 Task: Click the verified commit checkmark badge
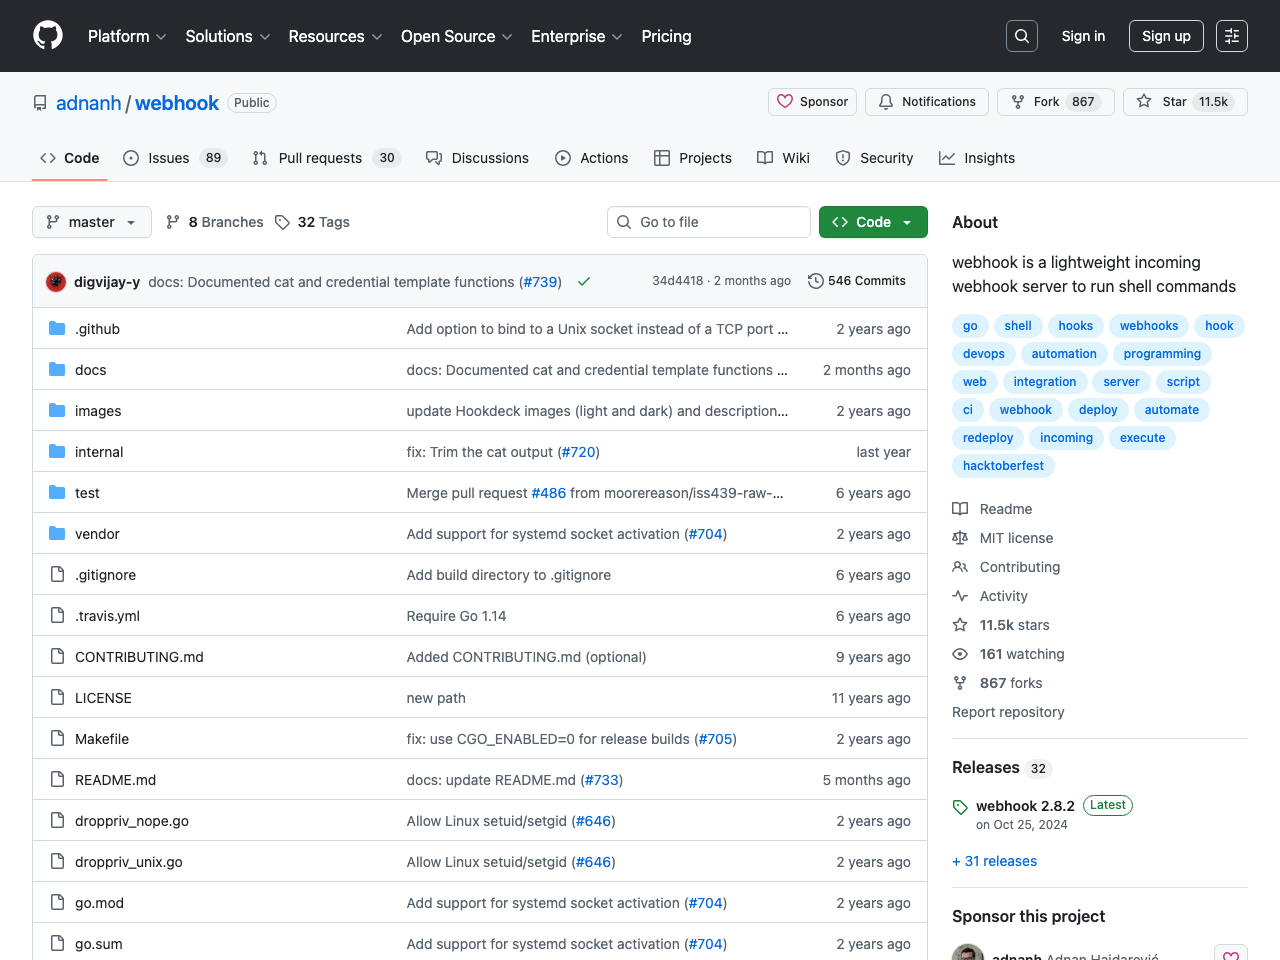(584, 281)
